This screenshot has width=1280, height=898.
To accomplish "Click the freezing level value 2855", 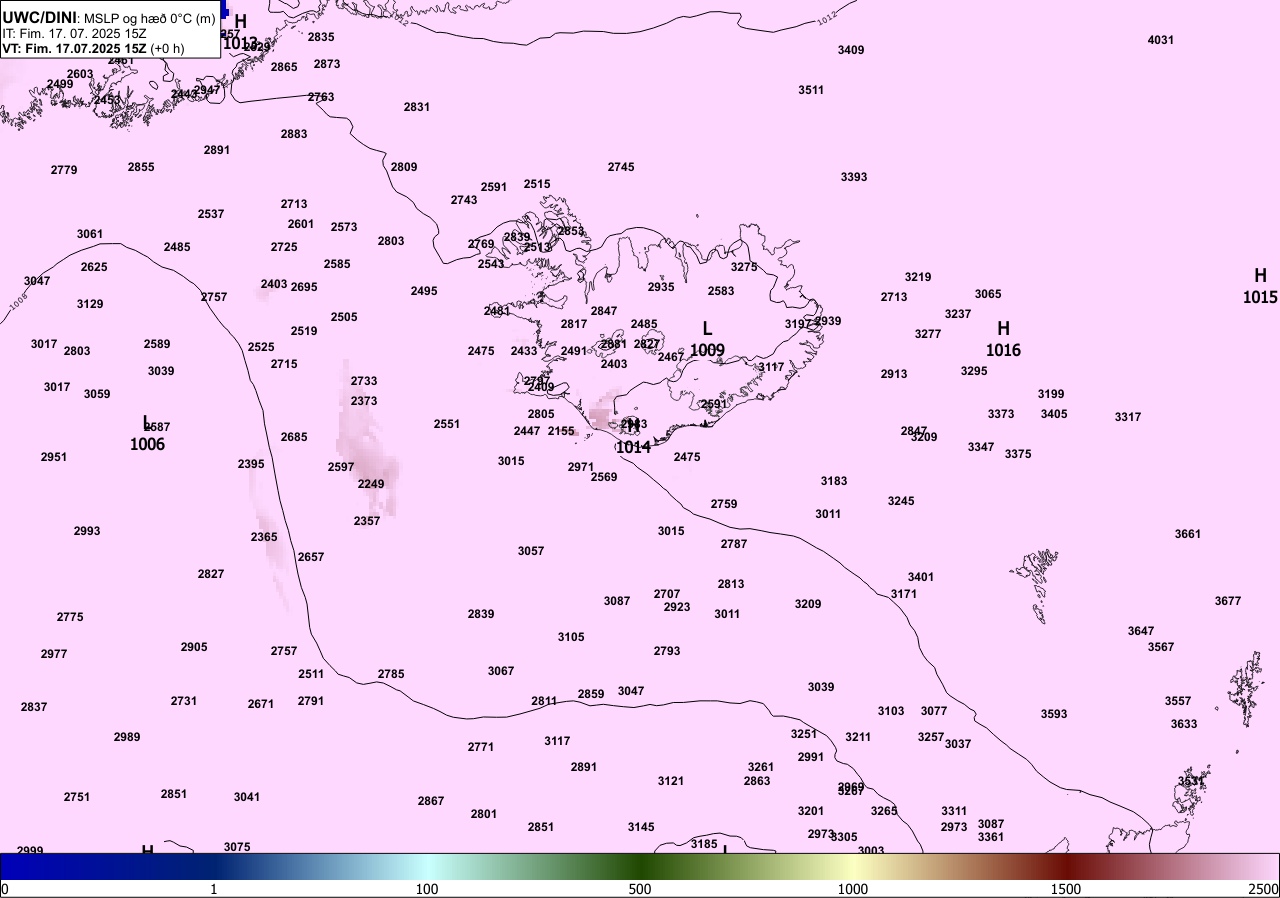I will (x=141, y=167).
